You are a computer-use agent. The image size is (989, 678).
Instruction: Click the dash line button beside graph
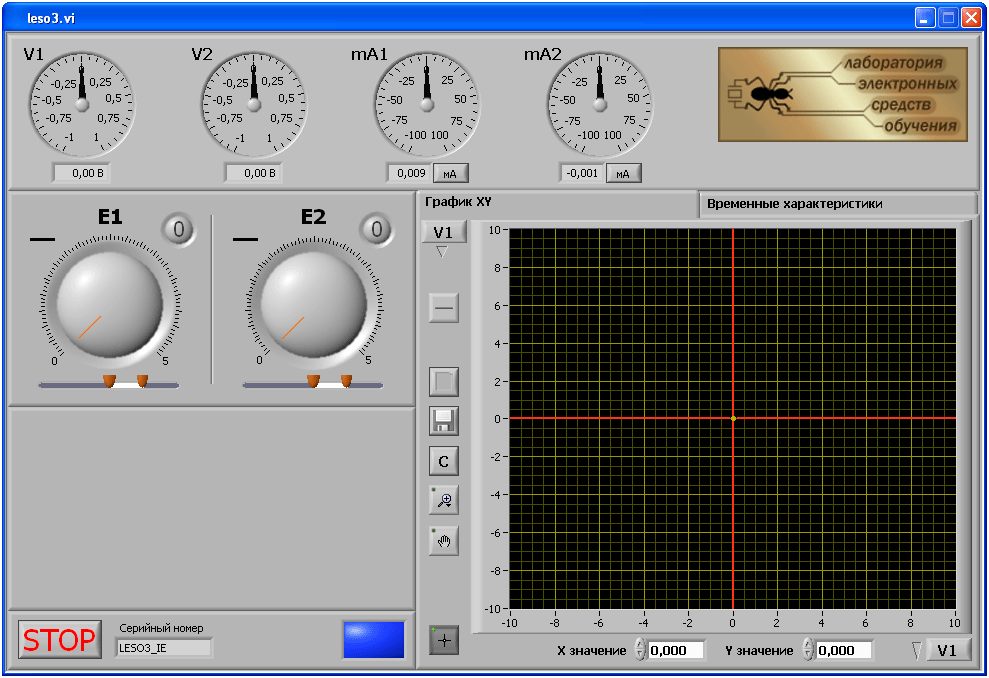point(444,308)
